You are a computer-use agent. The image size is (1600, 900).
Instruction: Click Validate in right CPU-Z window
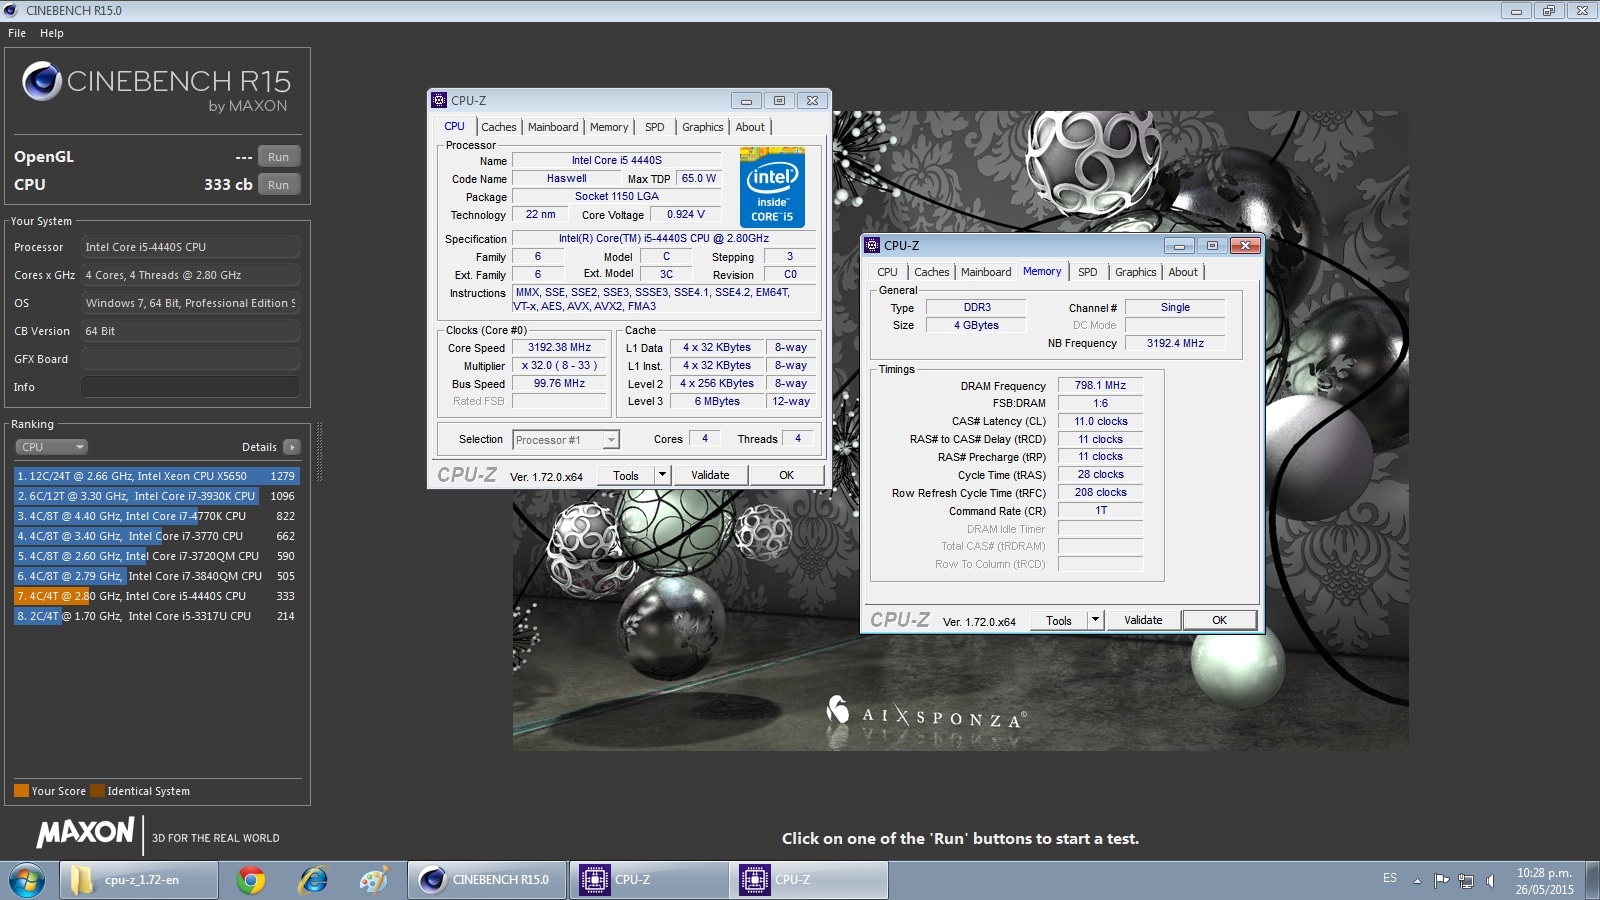tap(1143, 621)
